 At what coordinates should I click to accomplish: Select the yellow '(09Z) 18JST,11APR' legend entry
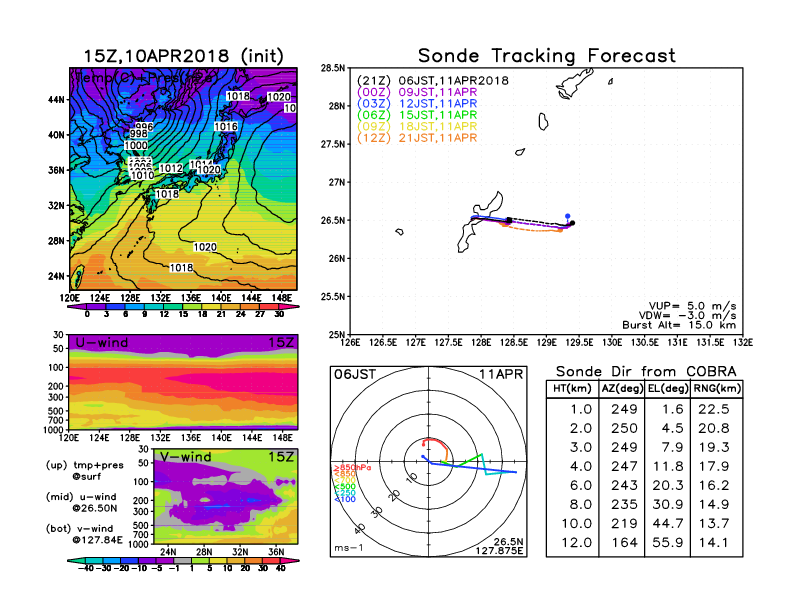pyautogui.click(x=417, y=126)
